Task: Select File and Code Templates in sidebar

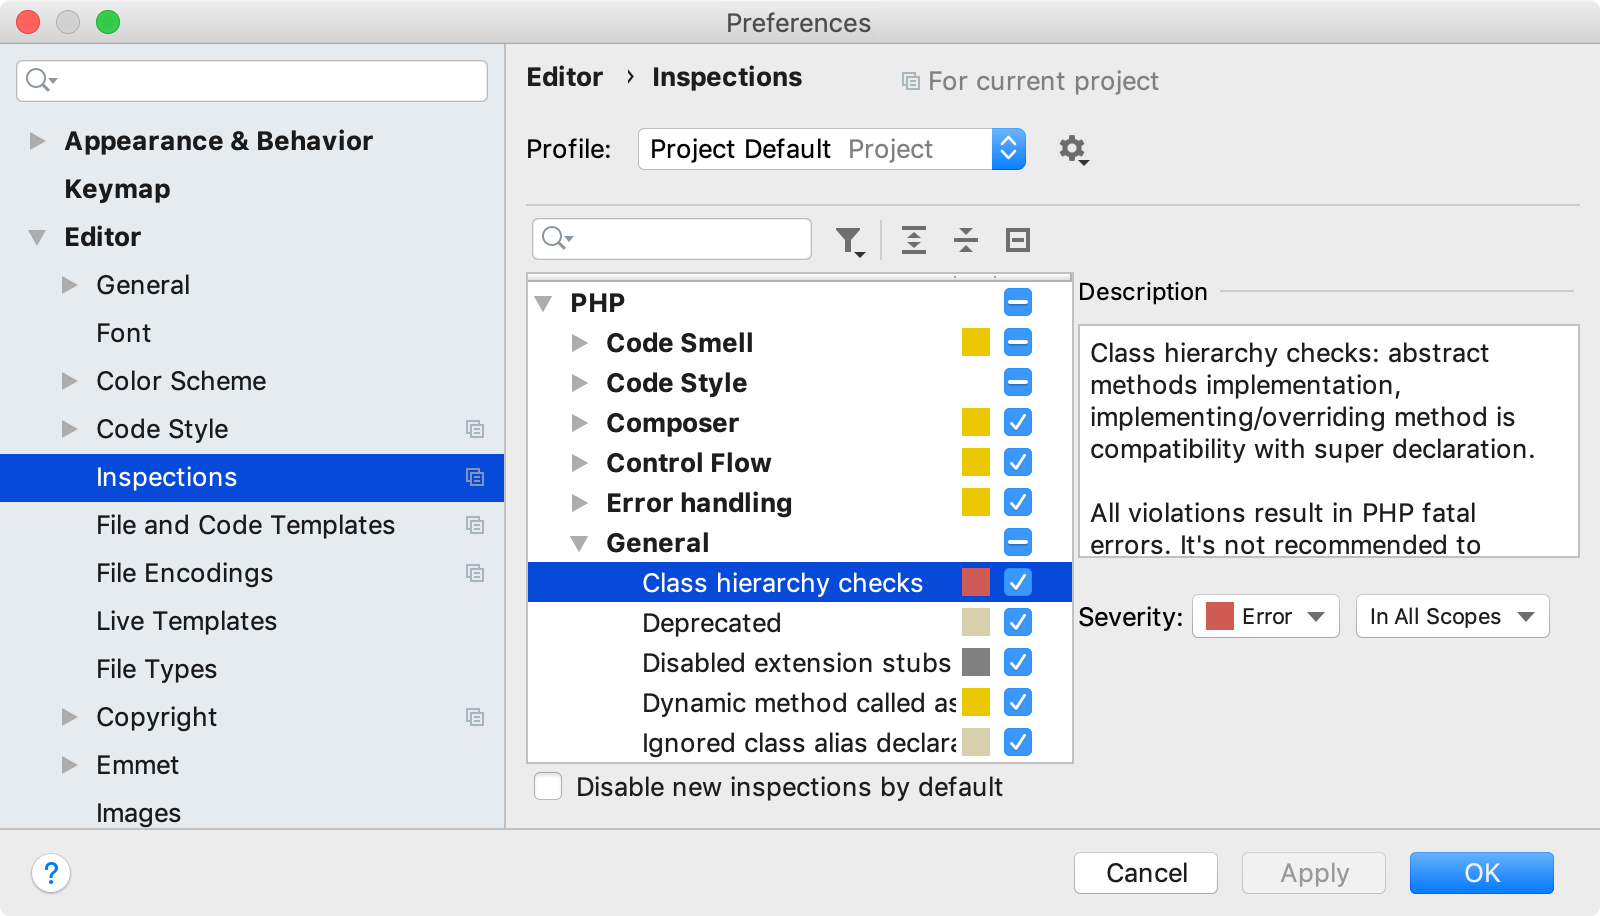Action: 245,525
